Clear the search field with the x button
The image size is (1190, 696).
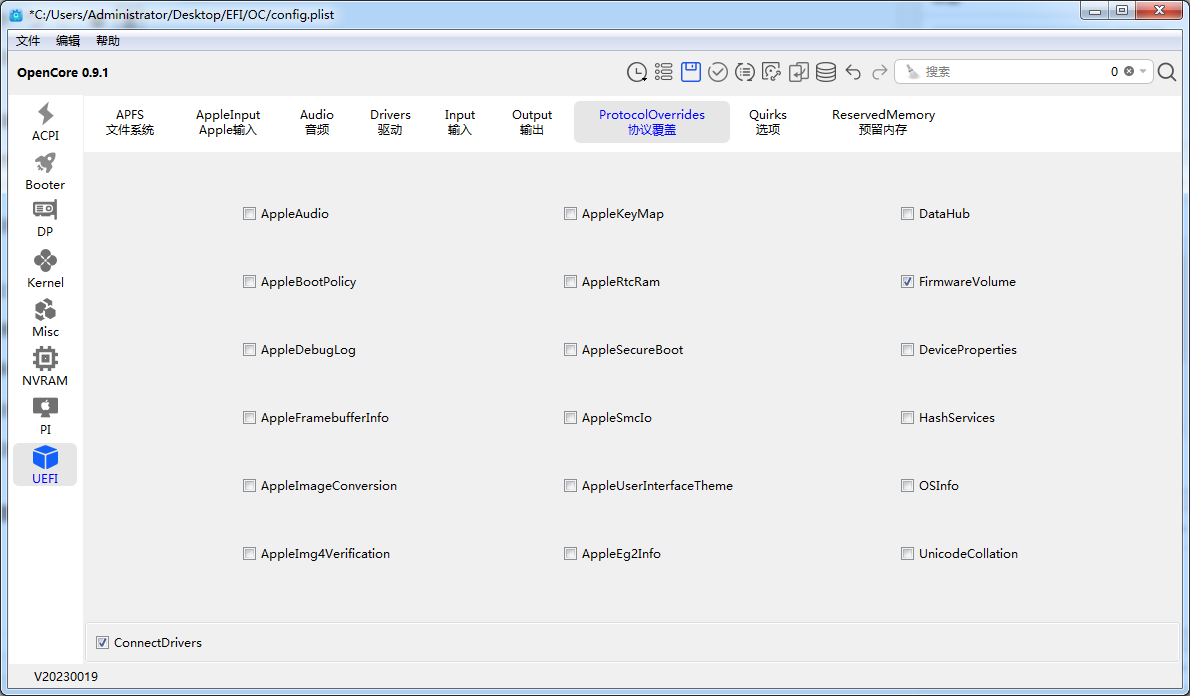(x=1129, y=72)
